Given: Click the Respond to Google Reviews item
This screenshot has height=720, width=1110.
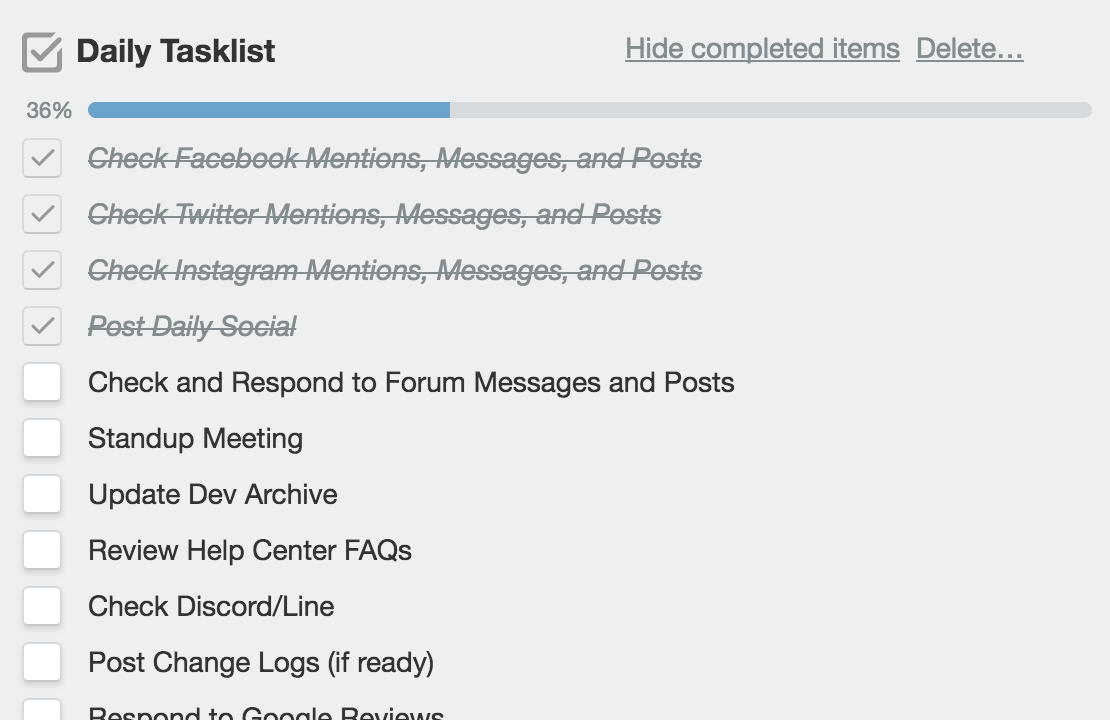Looking at the screenshot, I should click(266, 712).
